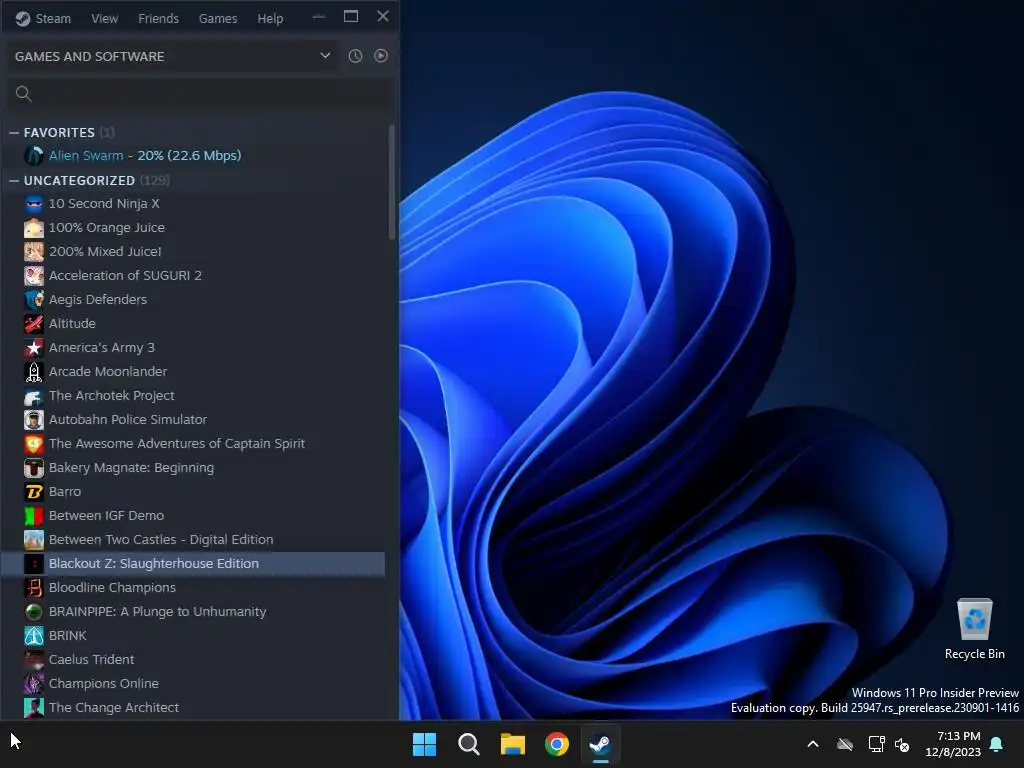
Task: Click the Alien Swarm game icon
Action: click(34, 155)
